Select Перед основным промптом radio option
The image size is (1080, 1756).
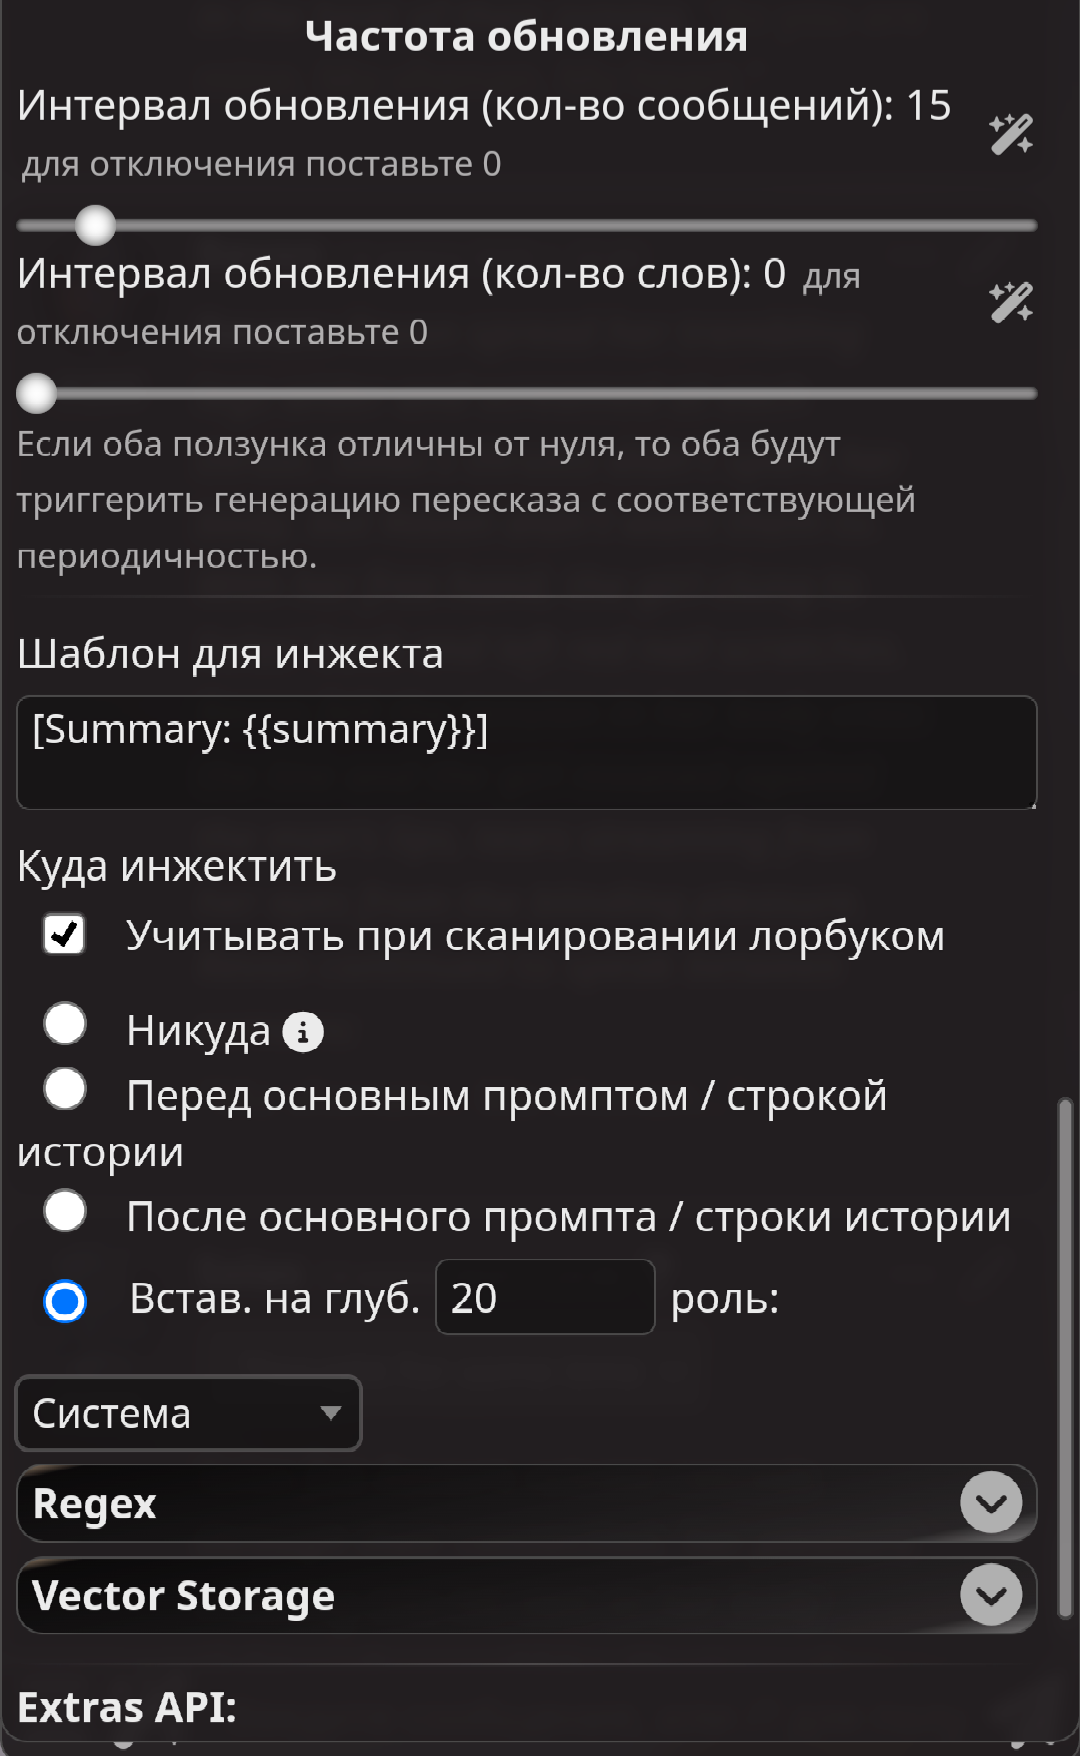coord(65,1089)
